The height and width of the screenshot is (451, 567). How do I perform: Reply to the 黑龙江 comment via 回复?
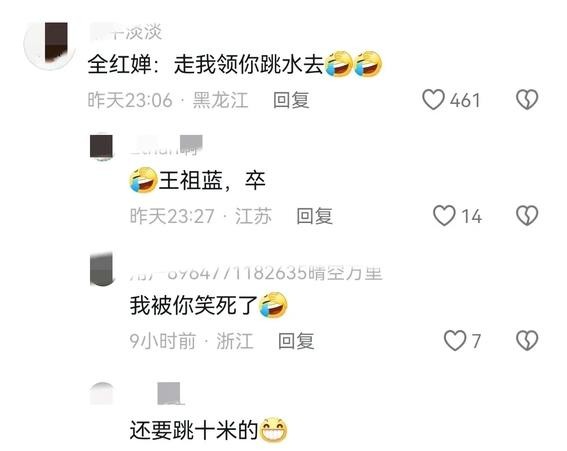click(291, 100)
